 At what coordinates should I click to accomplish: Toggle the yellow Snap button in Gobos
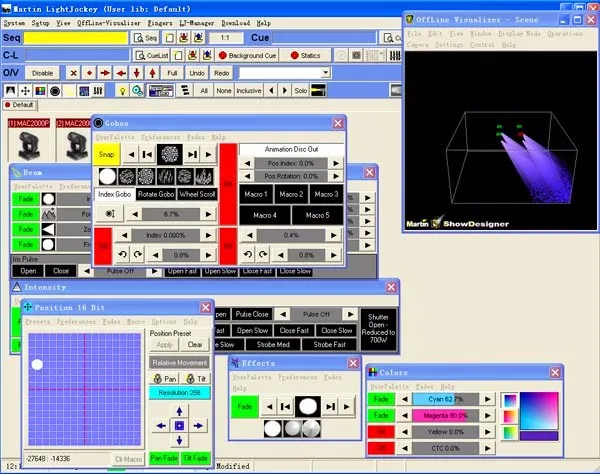(x=106, y=154)
